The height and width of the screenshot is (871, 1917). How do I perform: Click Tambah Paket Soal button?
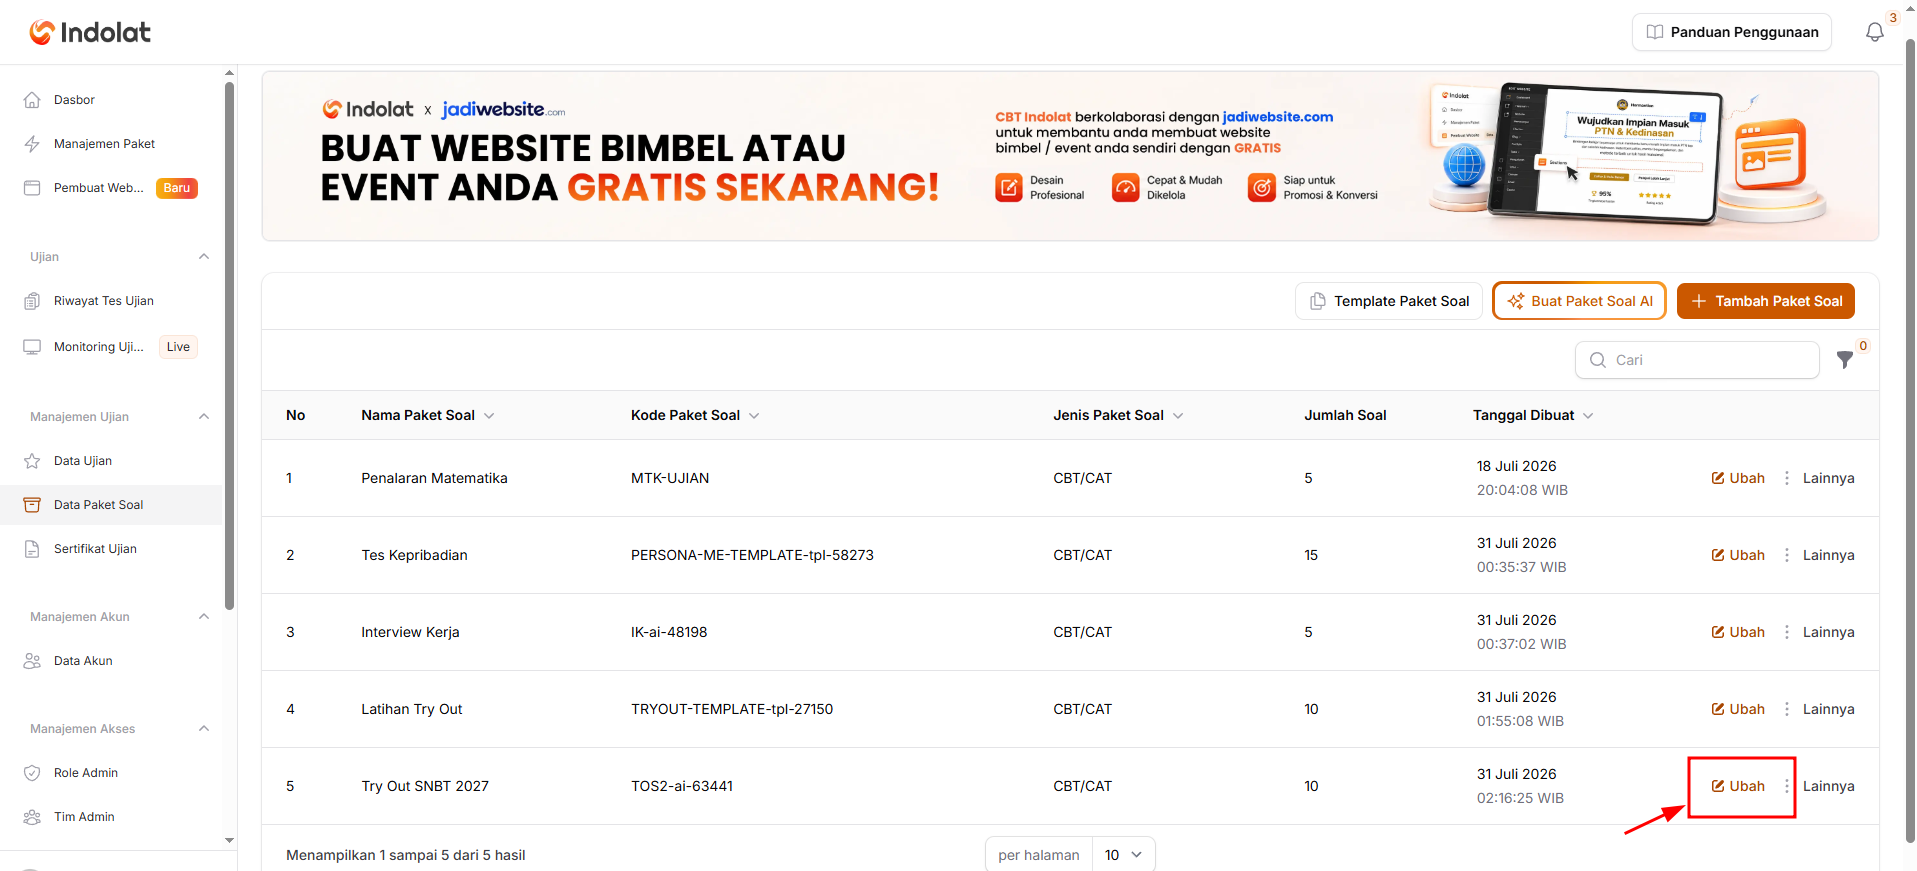[1766, 301]
